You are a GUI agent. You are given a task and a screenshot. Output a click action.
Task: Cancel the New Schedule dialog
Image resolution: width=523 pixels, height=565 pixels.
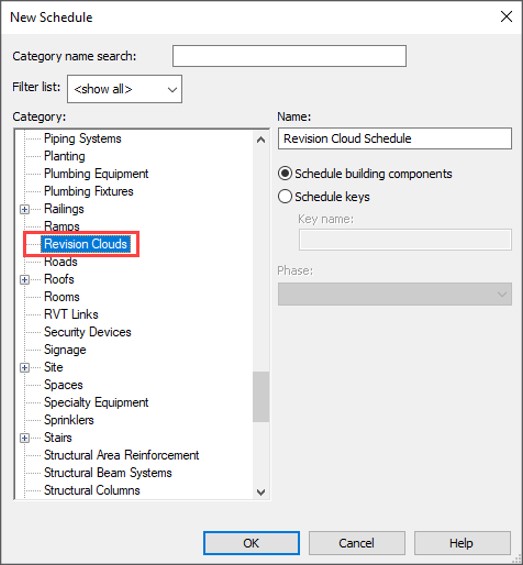click(356, 543)
